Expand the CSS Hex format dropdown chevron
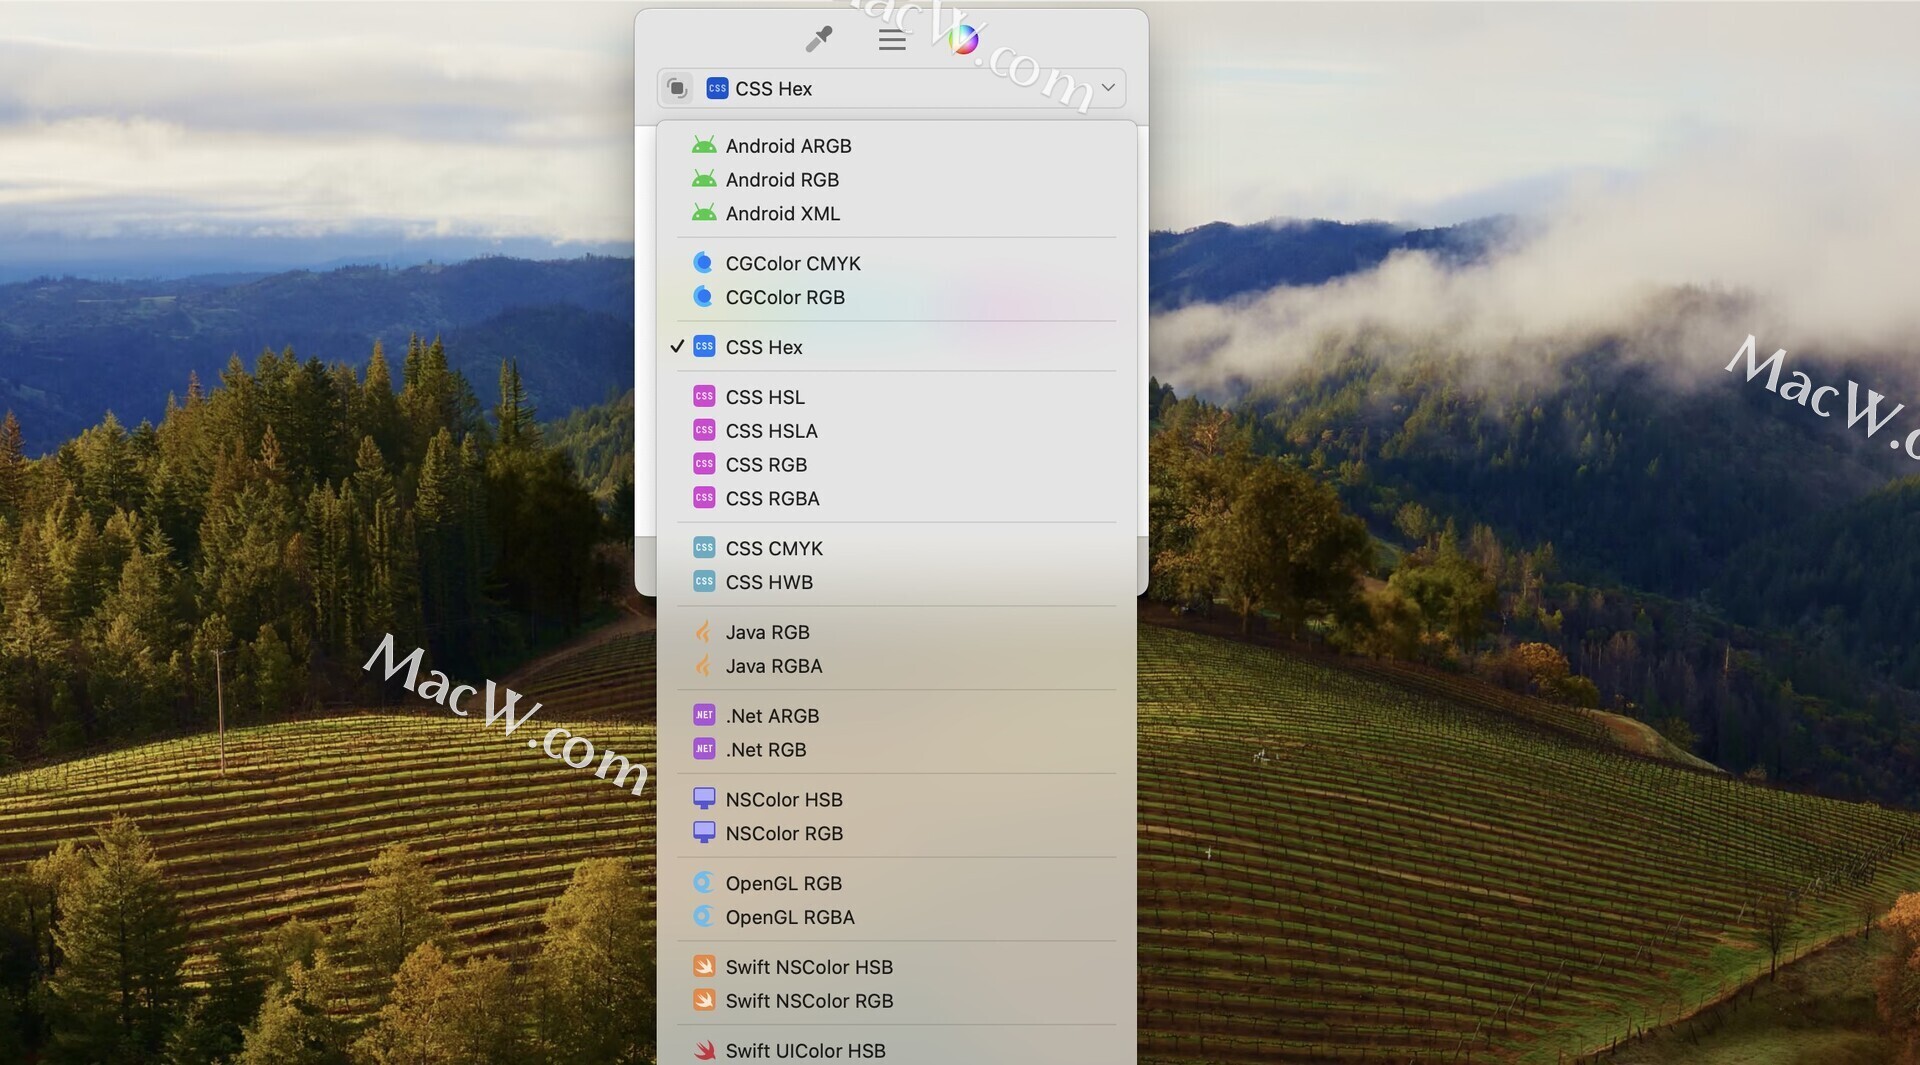Screen dimensions: 1920x1065 tap(1108, 88)
